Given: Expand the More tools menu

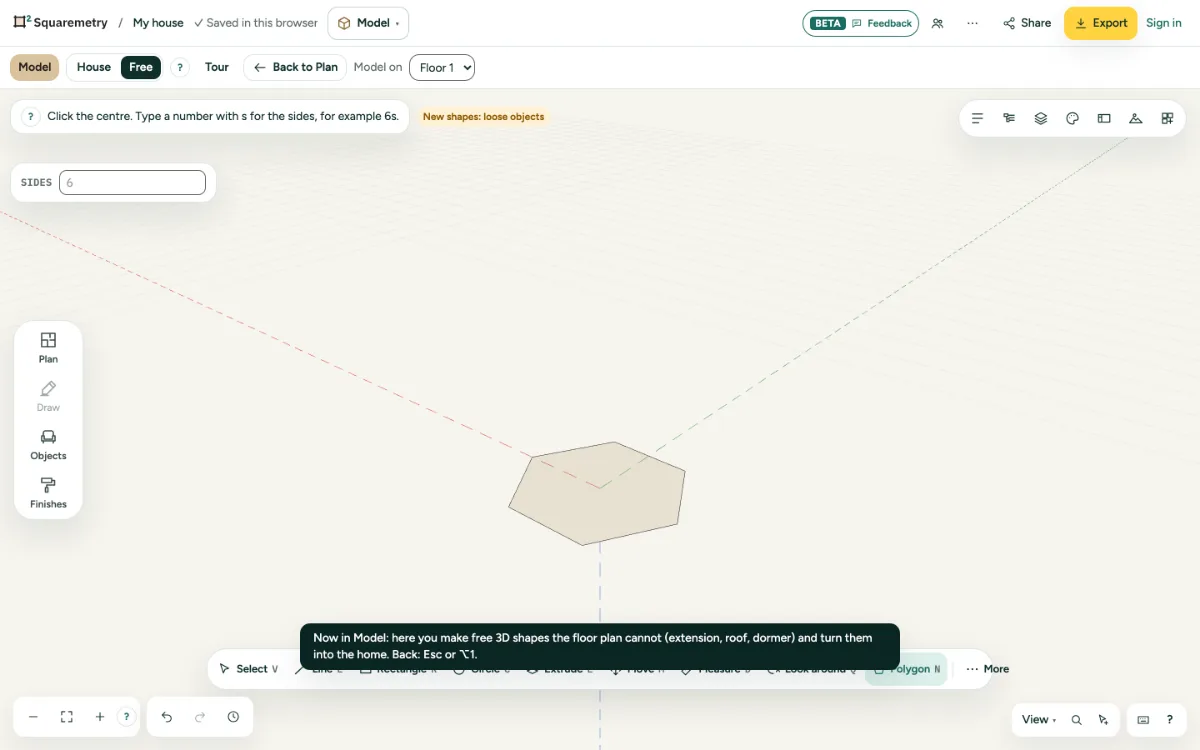Looking at the screenshot, I should coord(987,669).
